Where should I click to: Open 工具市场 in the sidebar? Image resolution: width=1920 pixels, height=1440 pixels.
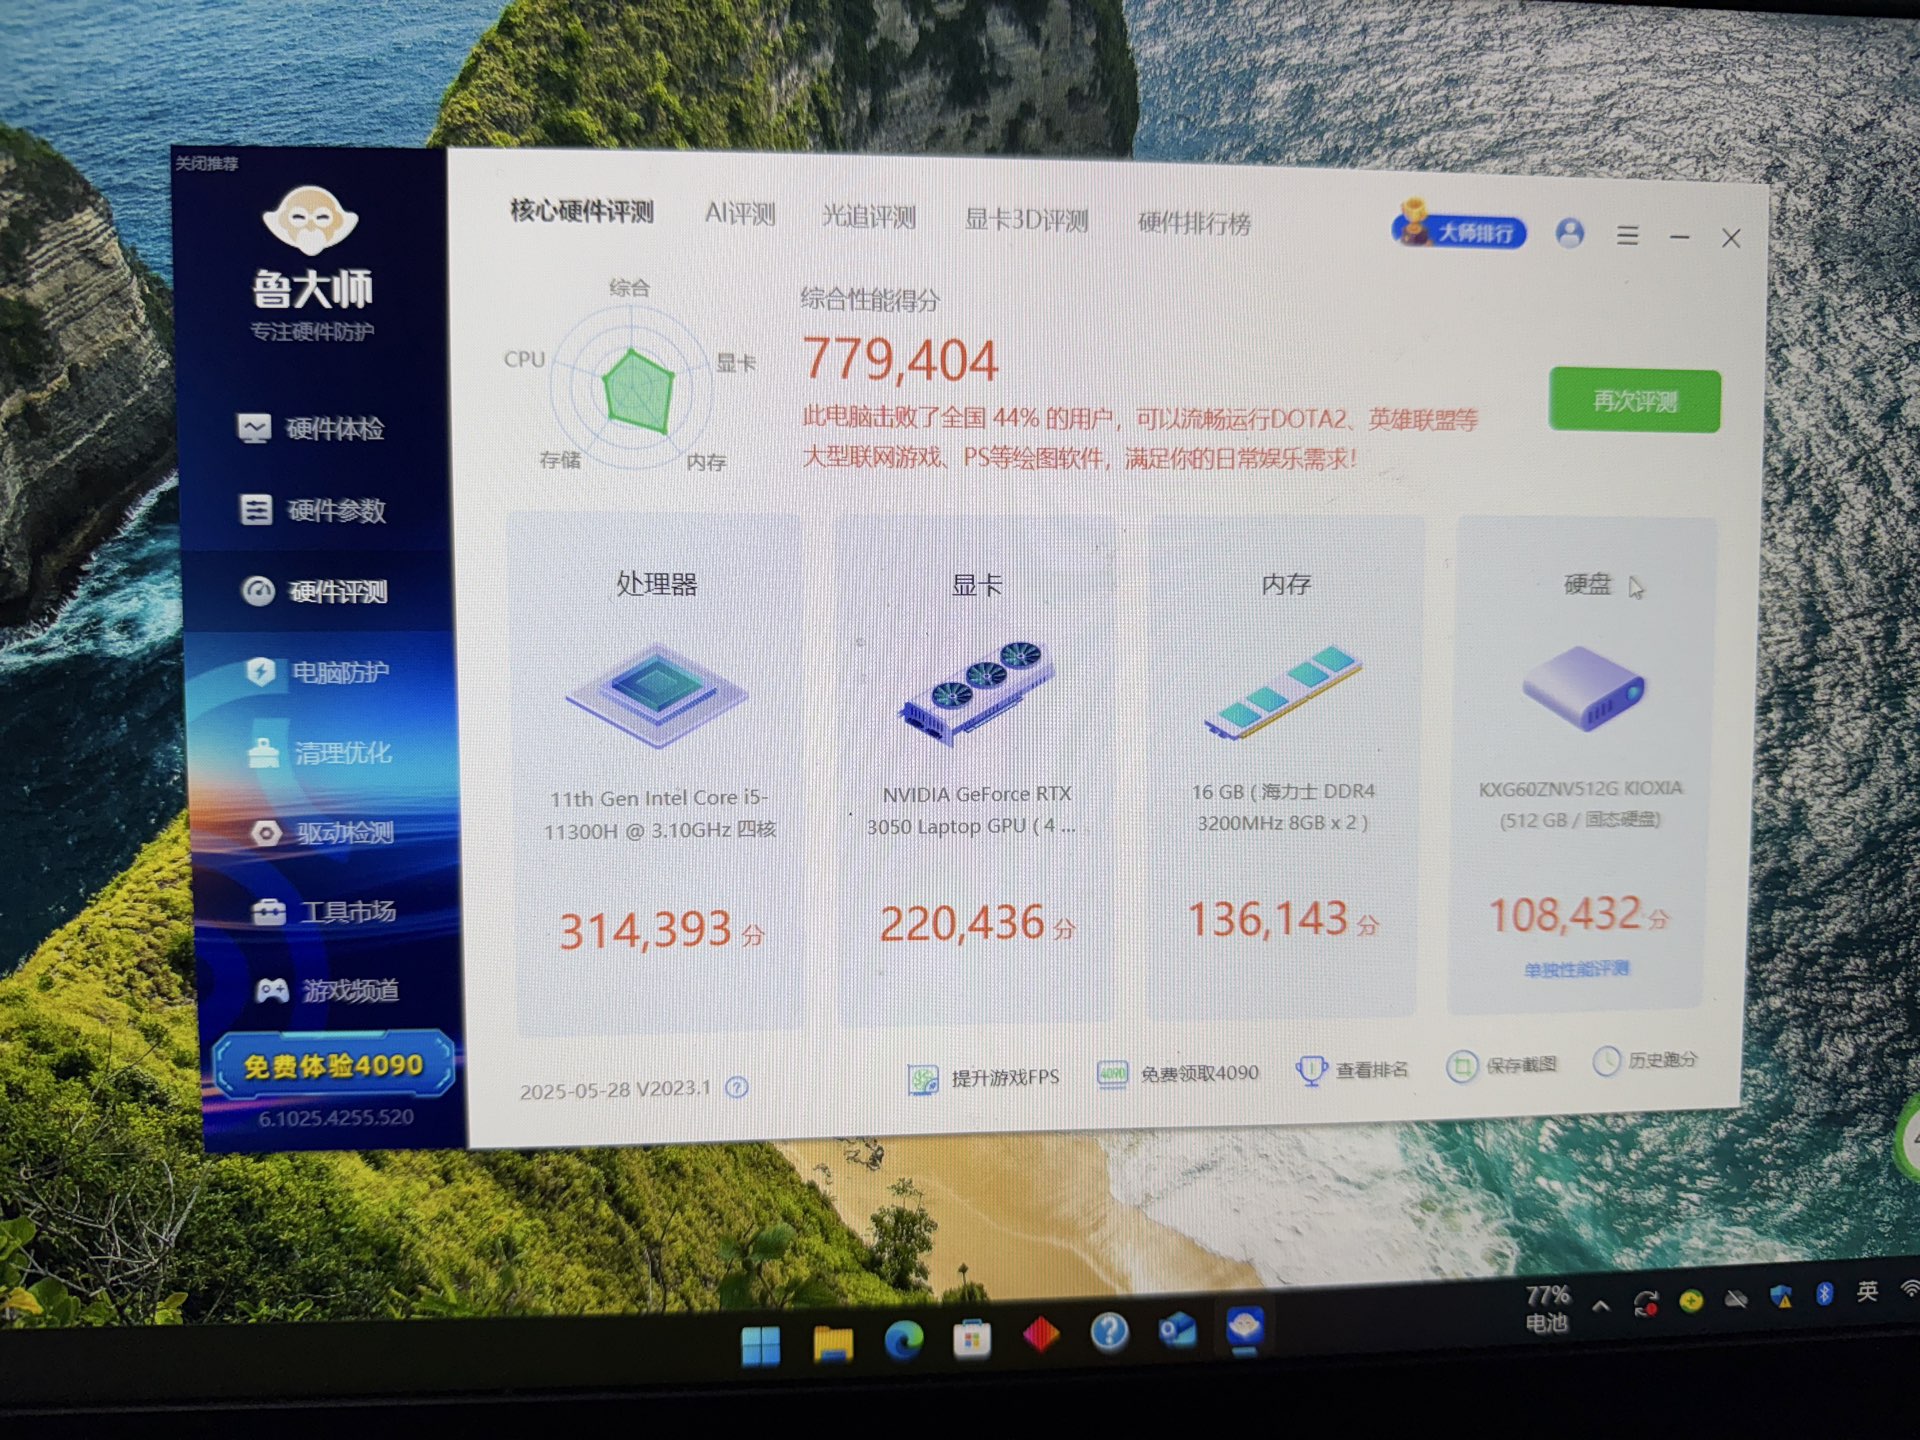click(x=323, y=911)
